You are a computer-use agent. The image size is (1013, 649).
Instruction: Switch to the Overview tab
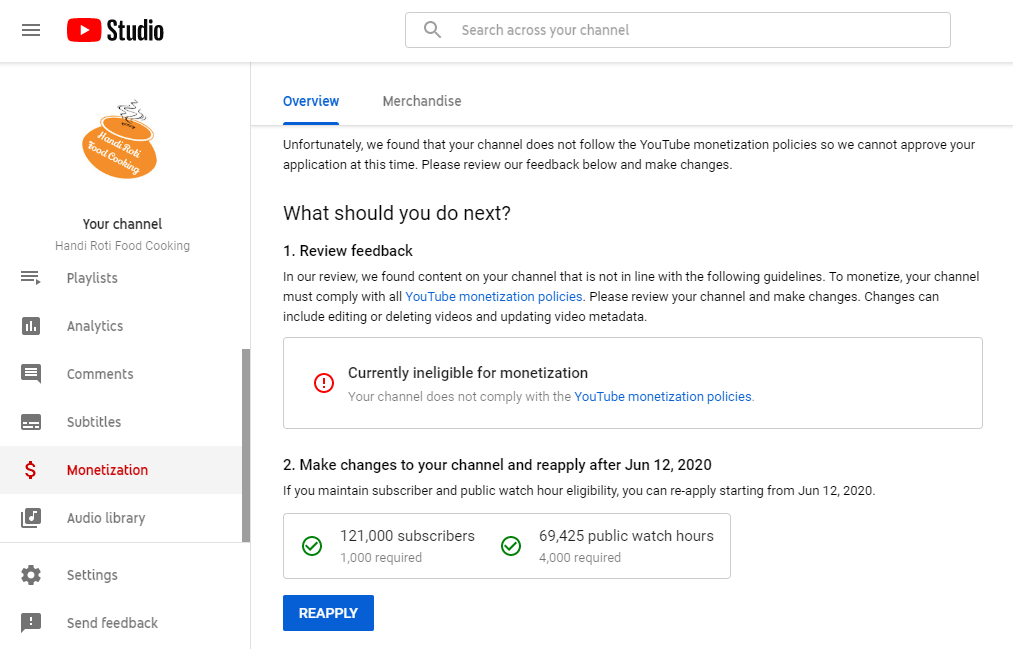pos(311,101)
